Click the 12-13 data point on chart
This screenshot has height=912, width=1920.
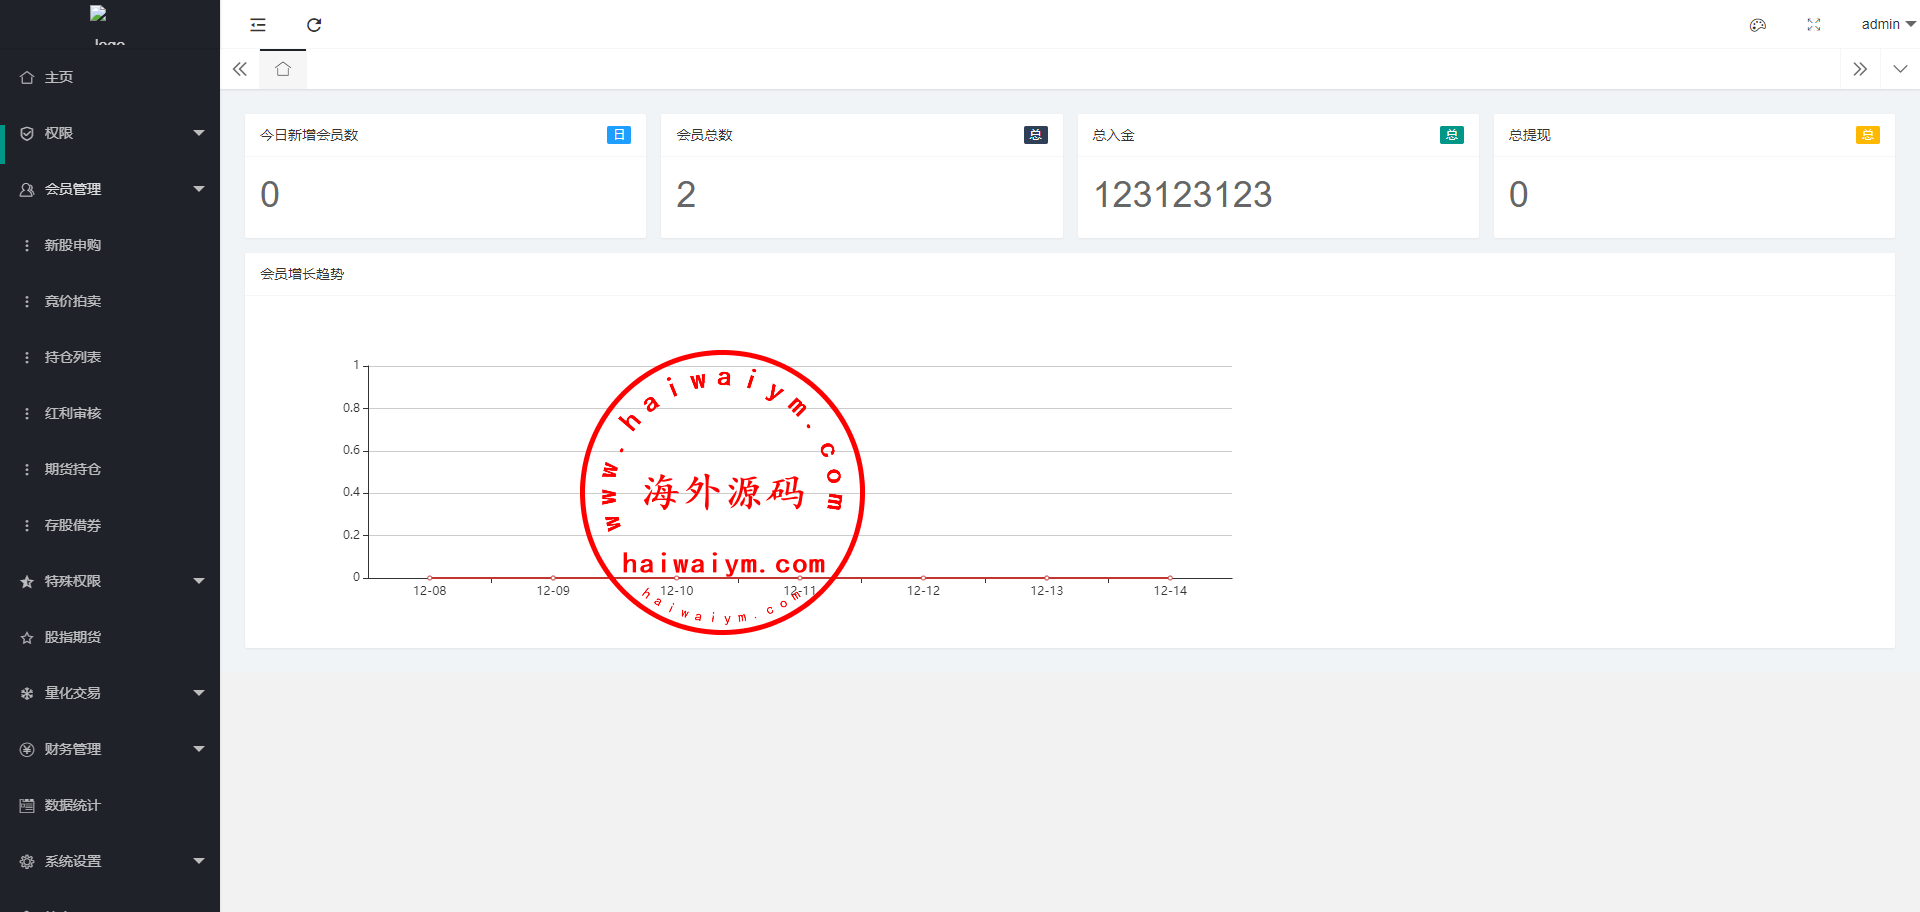tap(1046, 578)
